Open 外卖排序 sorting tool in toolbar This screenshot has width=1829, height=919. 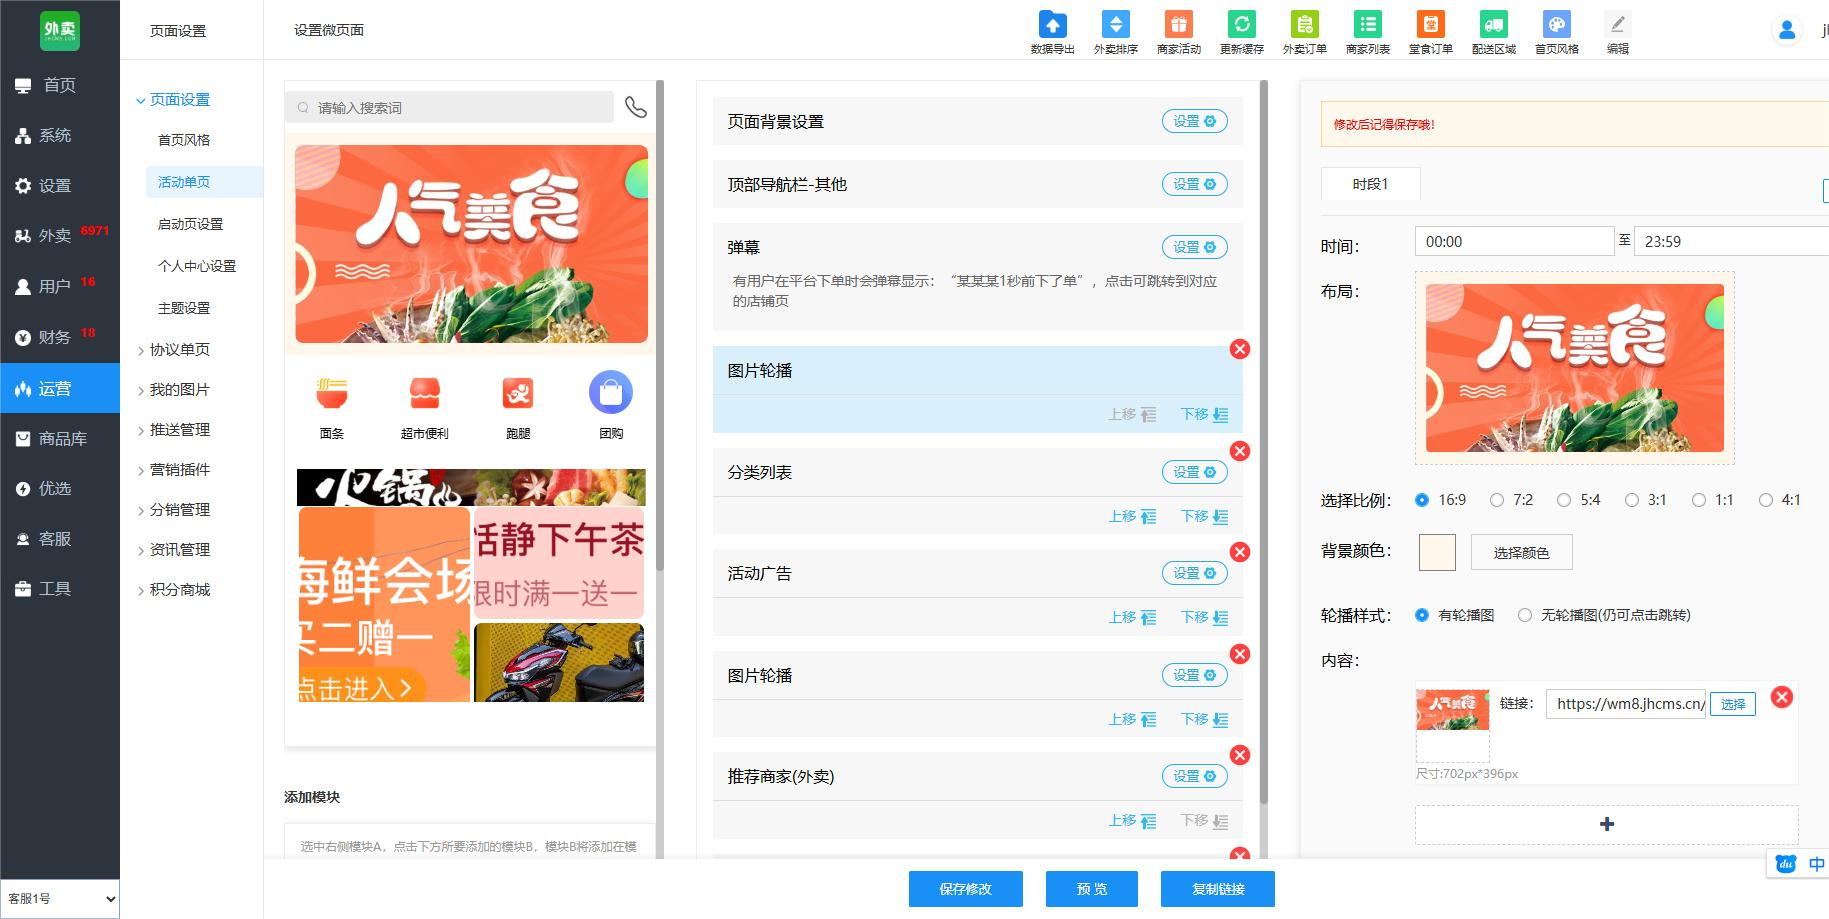pyautogui.click(x=1115, y=25)
